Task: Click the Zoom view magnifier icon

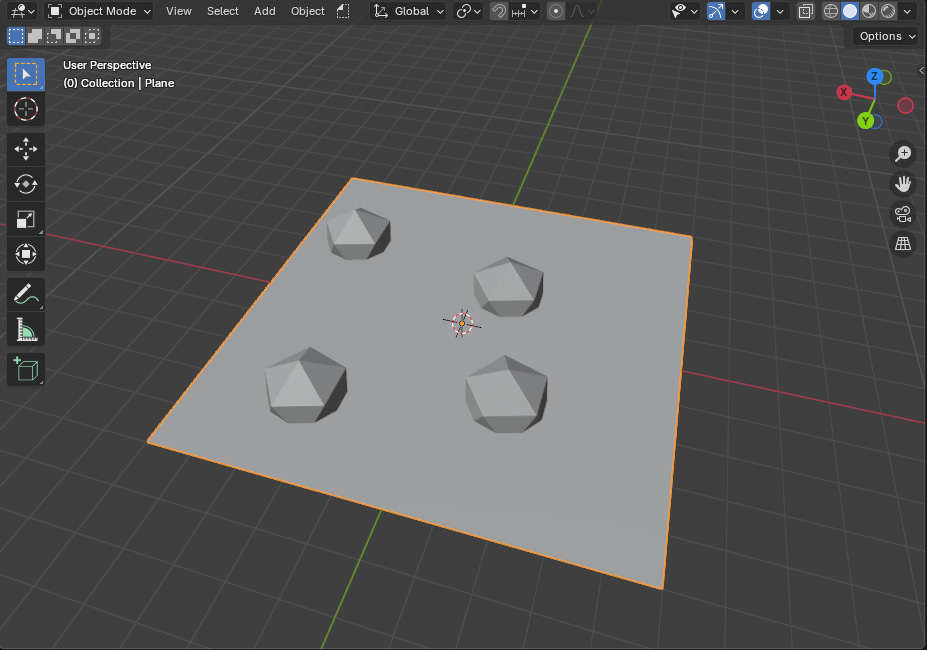Action: pyautogui.click(x=903, y=154)
